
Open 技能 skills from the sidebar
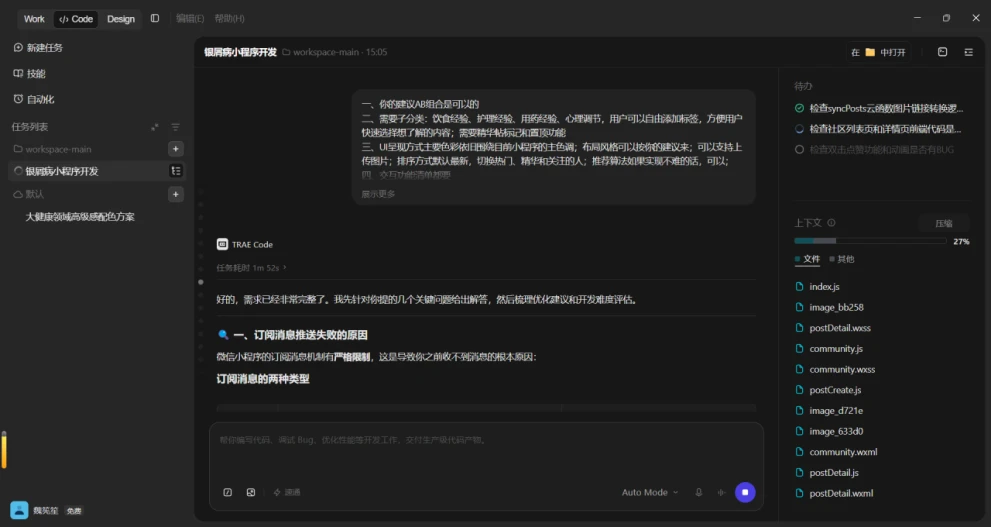click(x=29, y=73)
